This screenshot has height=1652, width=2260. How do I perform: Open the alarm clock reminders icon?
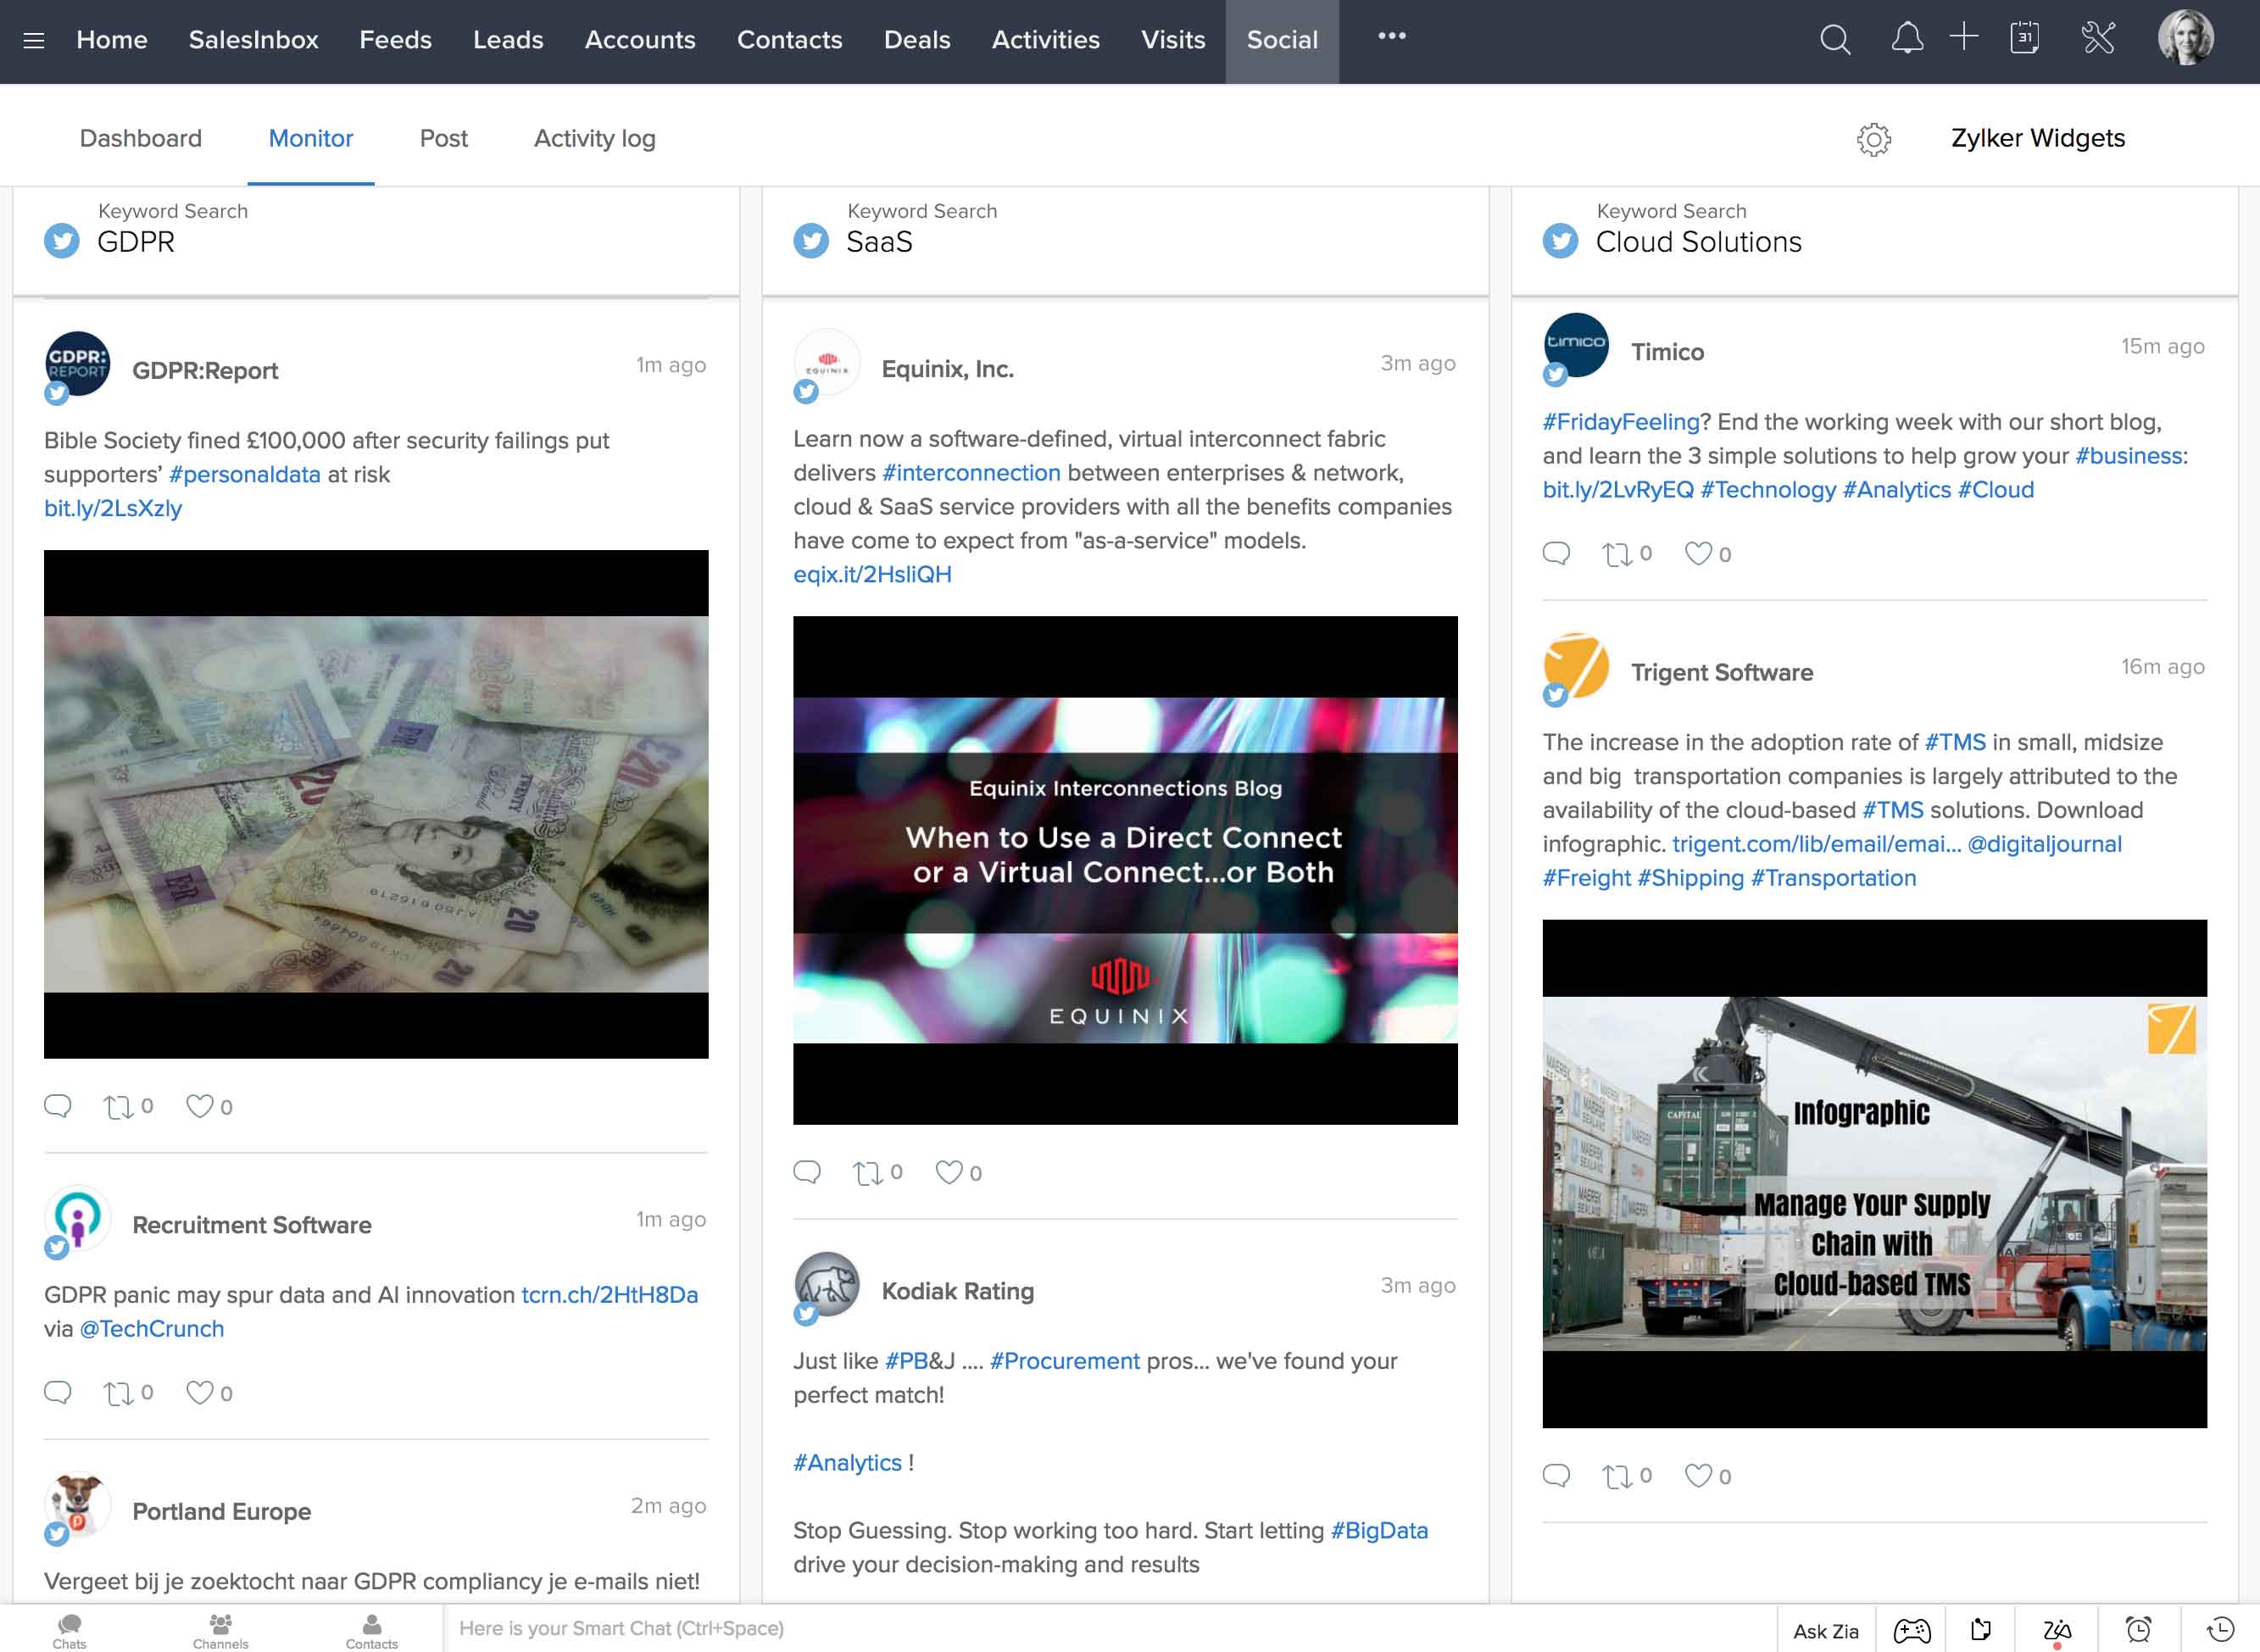(x=2138, y=1629)
